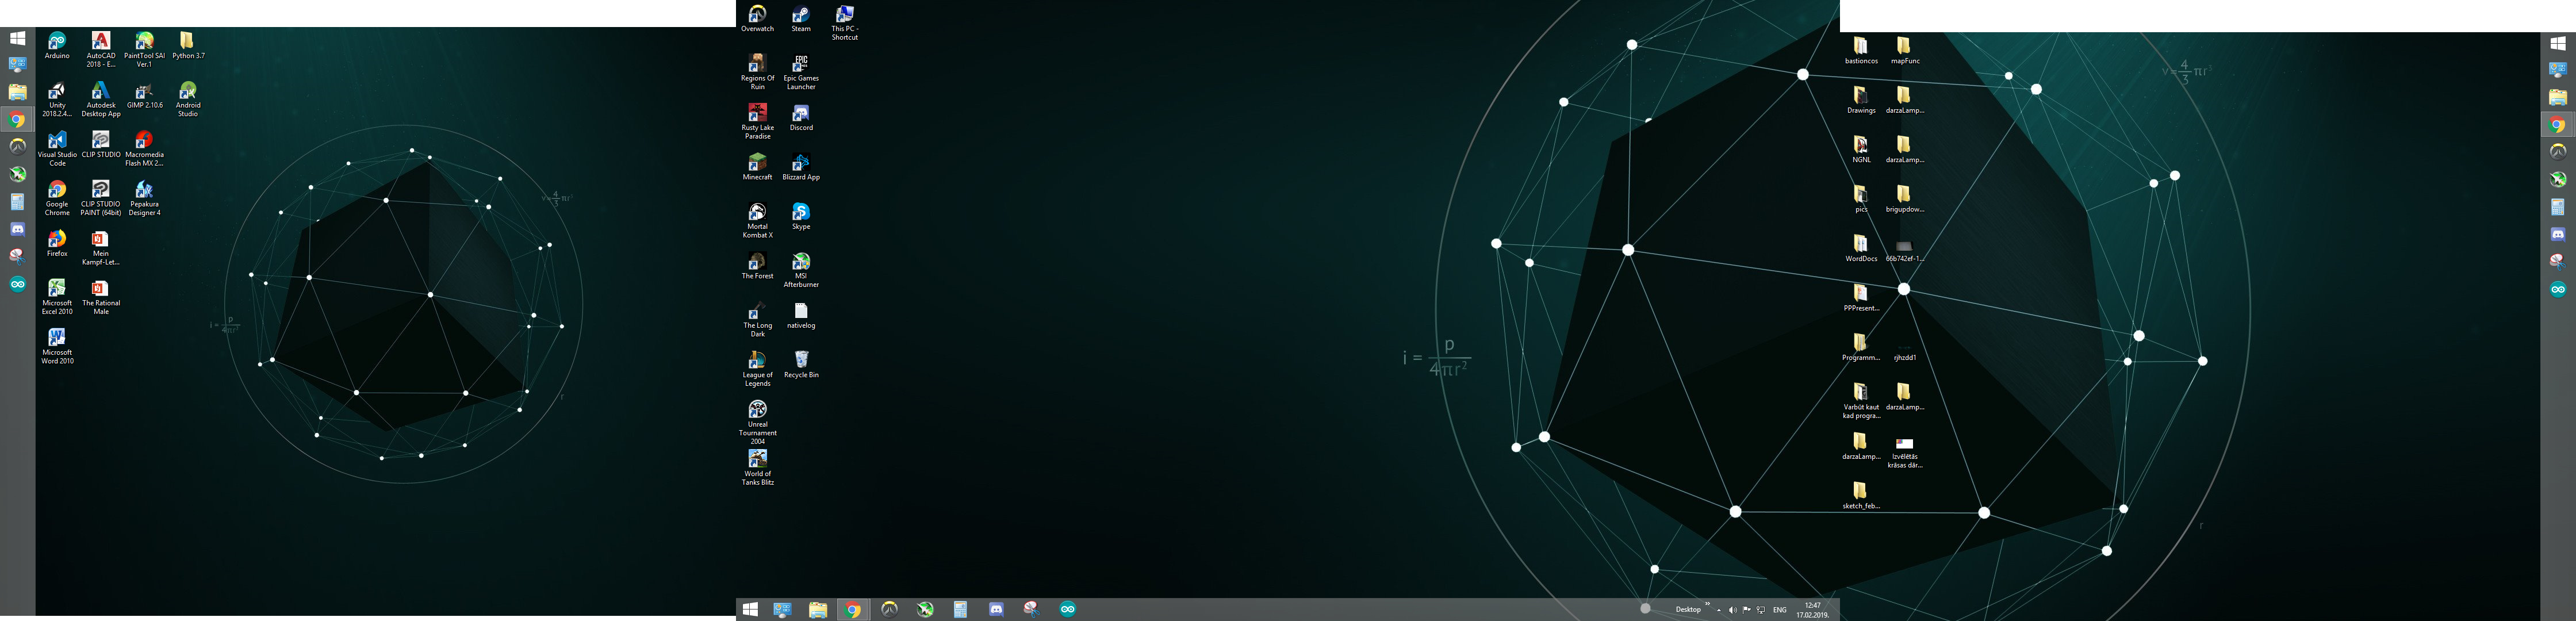Open the mapFunc folder

coord(1904,51)
